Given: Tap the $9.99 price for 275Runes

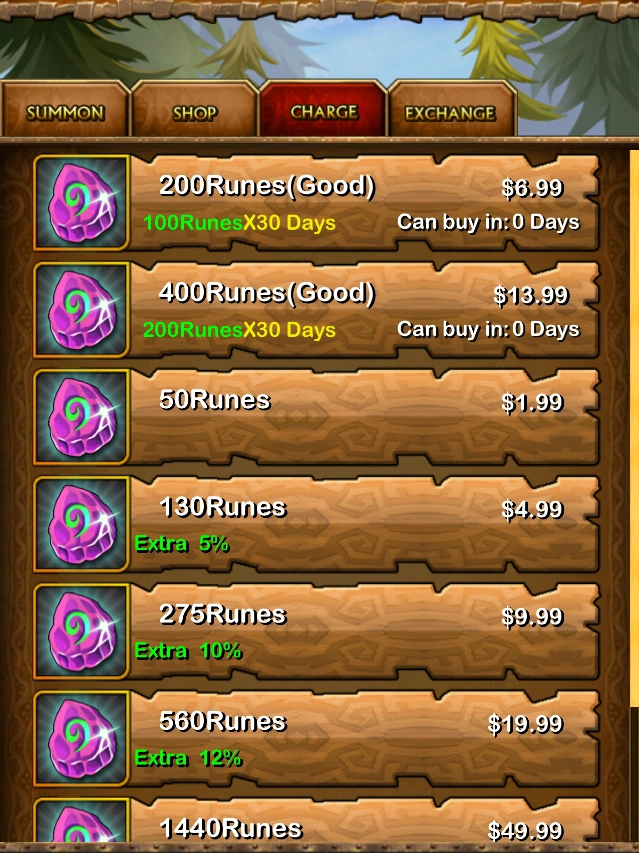Looking at the screenshot, I should pyautogui.click(x=532, y=617).
